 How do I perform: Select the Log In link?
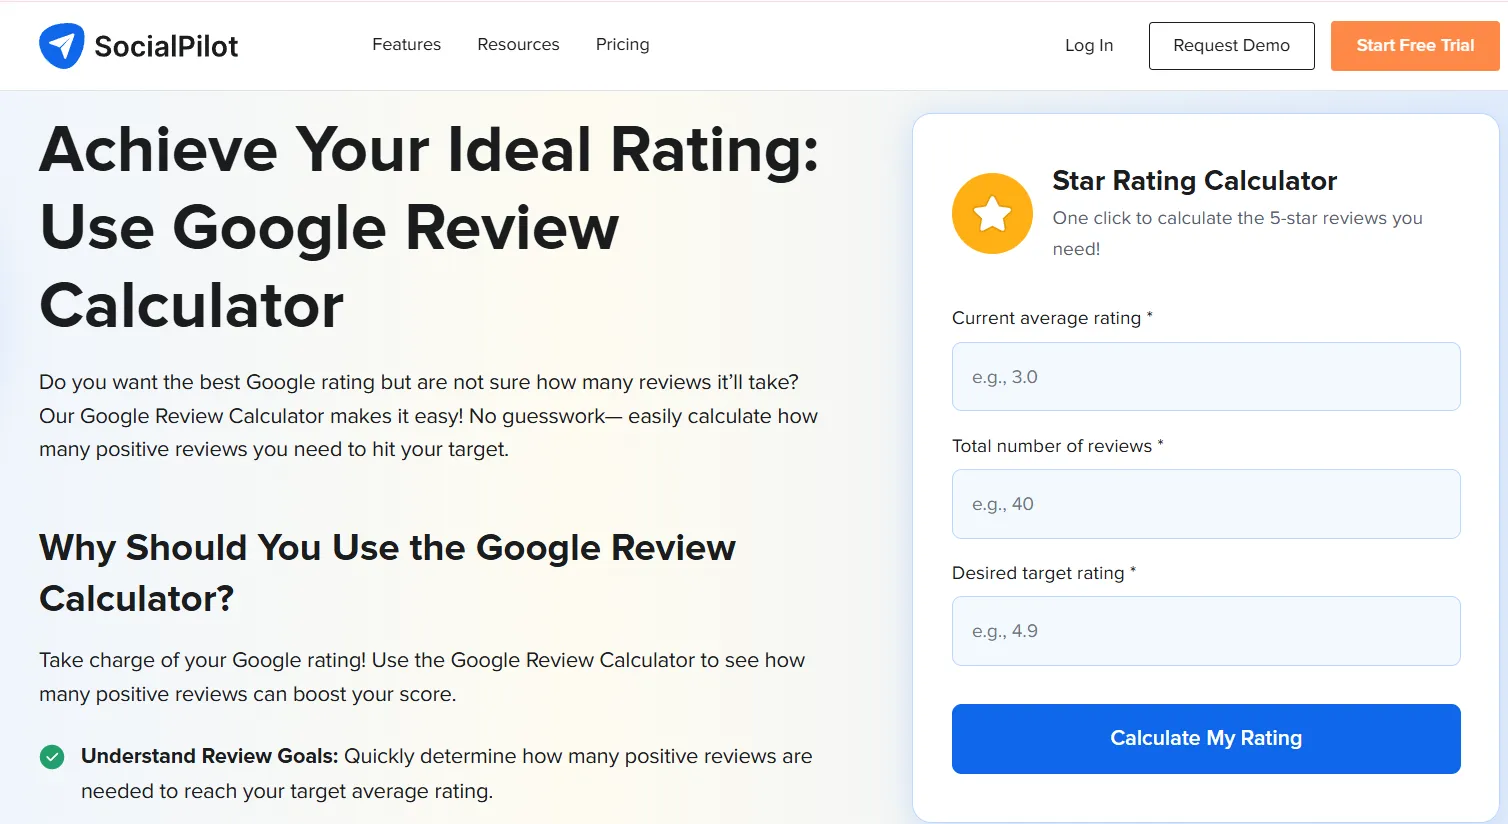(x=1089, y=45)
